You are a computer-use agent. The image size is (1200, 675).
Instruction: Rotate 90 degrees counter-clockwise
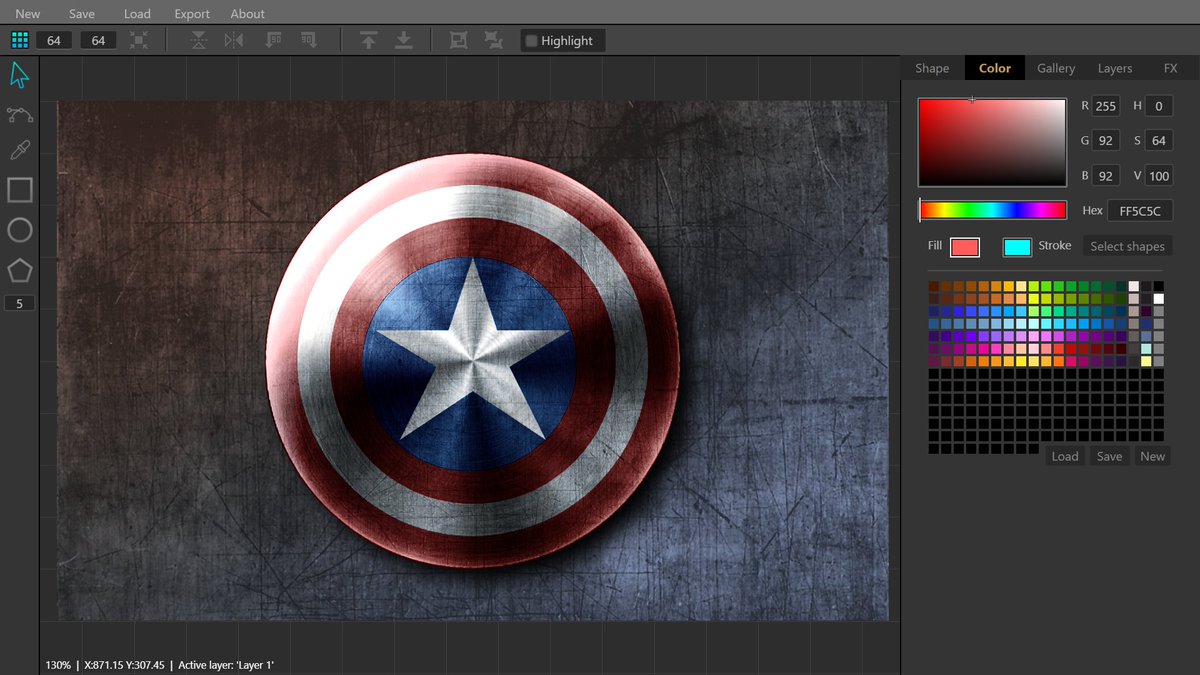pos(274,40)
